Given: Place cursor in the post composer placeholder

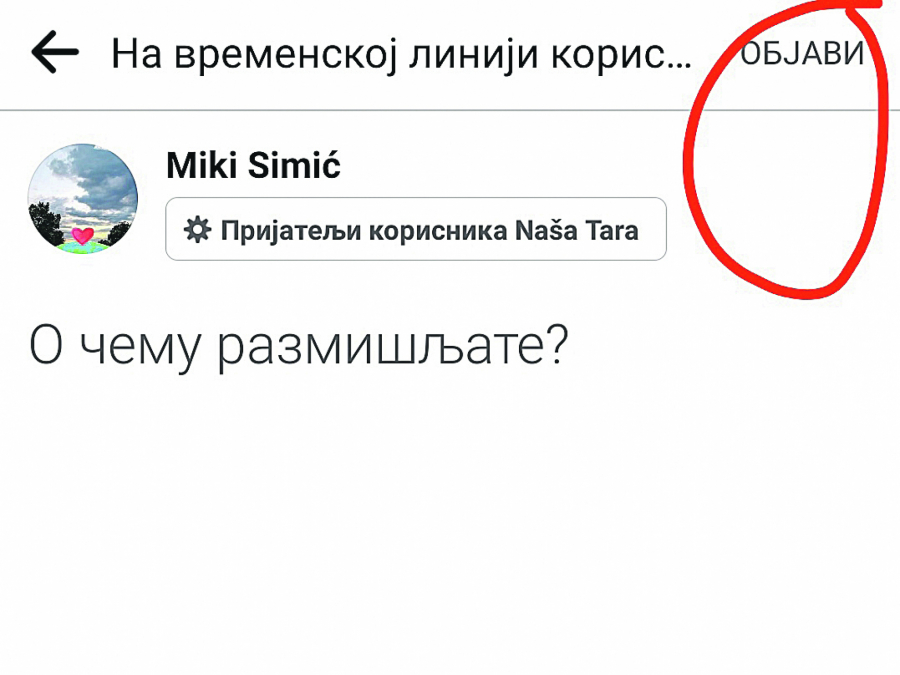Looking at the screenshot, I should (x=298, y=347).
